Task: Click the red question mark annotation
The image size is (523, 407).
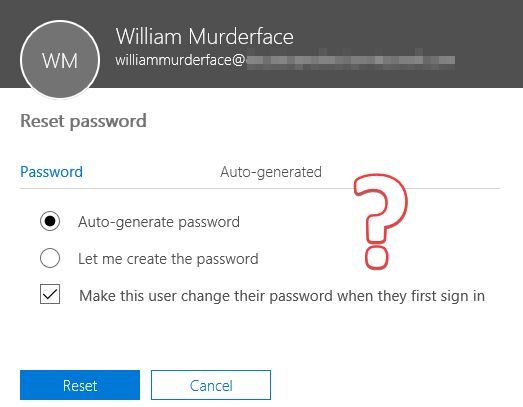Action: pos(381,221)
